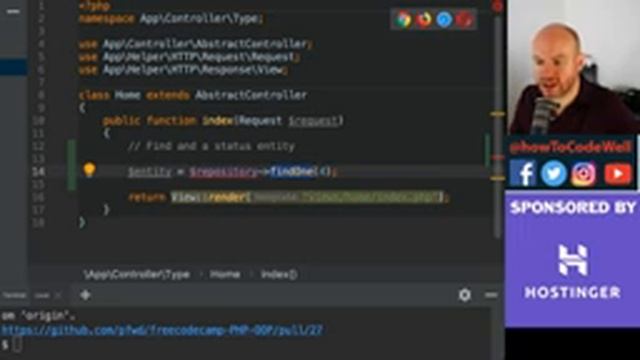This screenshot has width=640, height=360.
Task: Click the index() method breadcrumb
Action: click(279, 274)
